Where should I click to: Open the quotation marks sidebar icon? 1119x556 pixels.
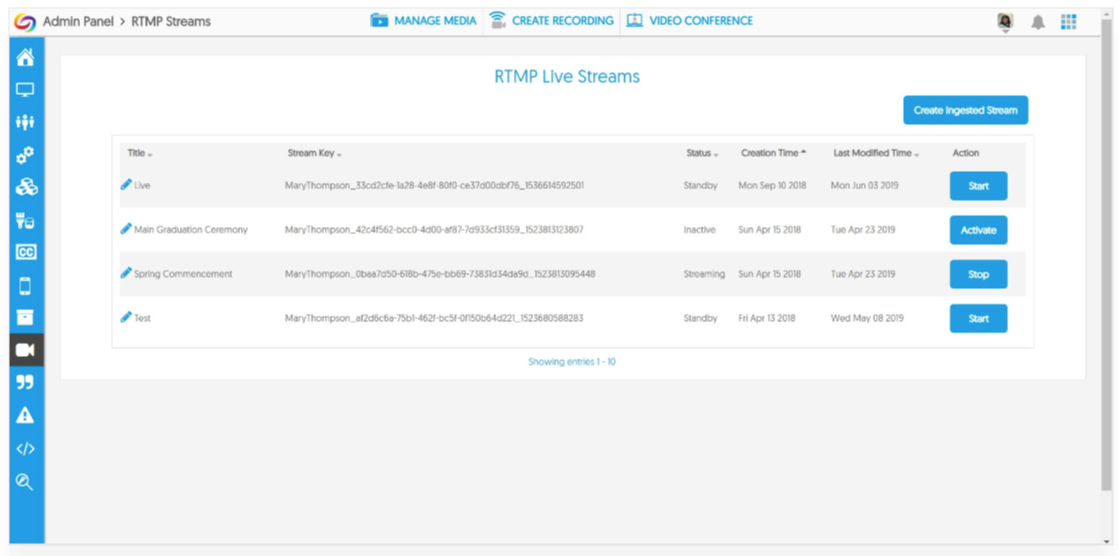25,383
